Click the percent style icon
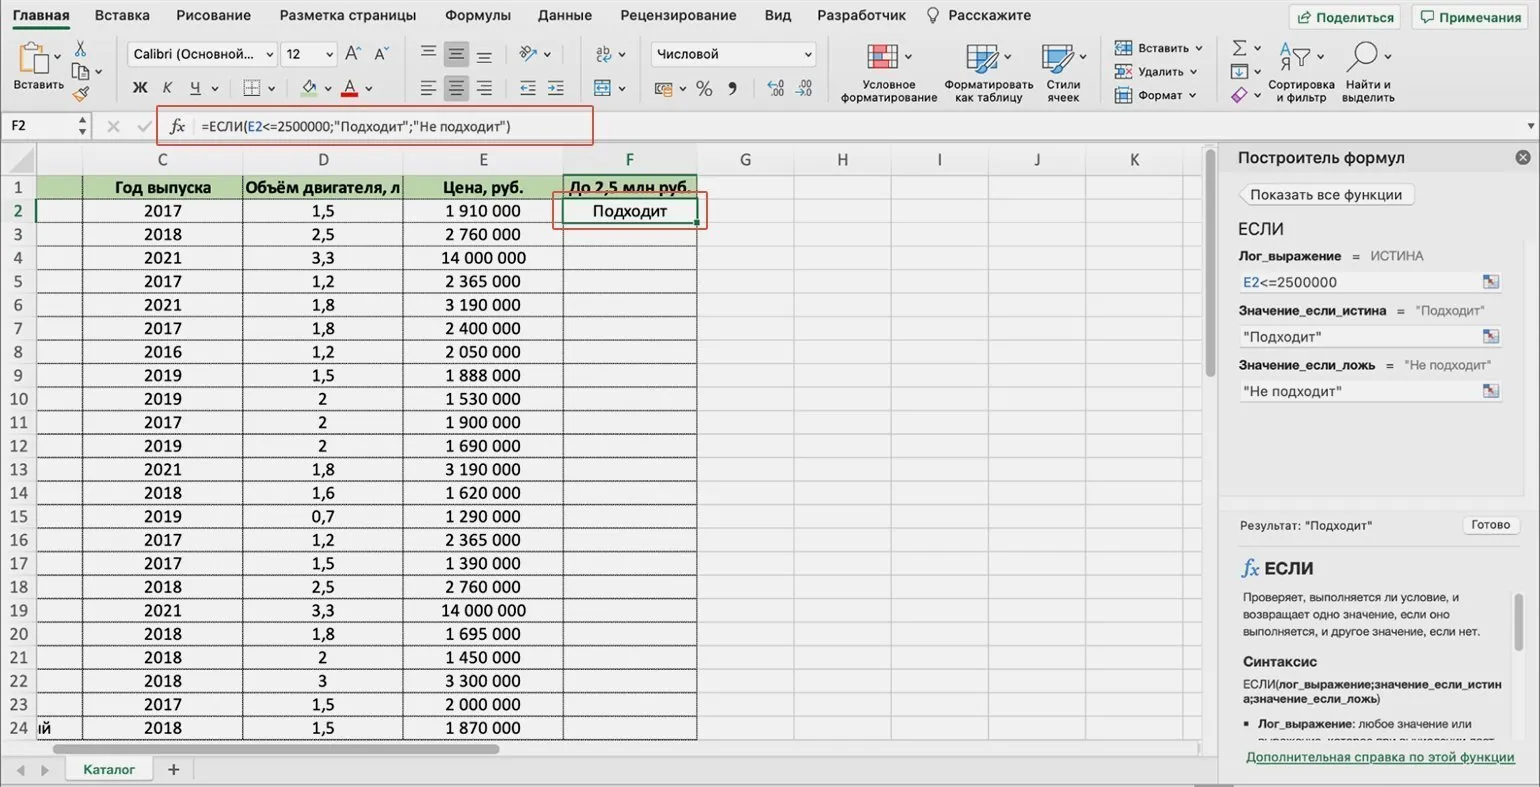 (704, 89)
